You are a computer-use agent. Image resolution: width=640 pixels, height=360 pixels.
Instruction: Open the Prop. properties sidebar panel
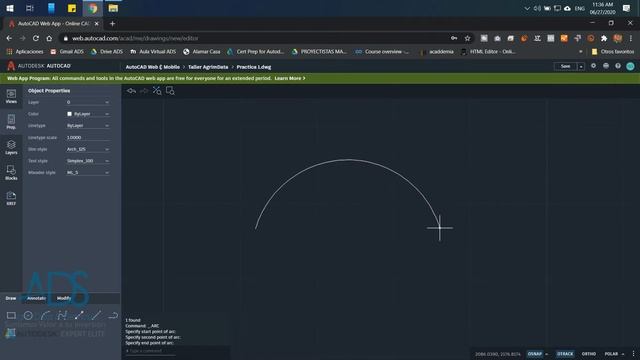[11, 122]
